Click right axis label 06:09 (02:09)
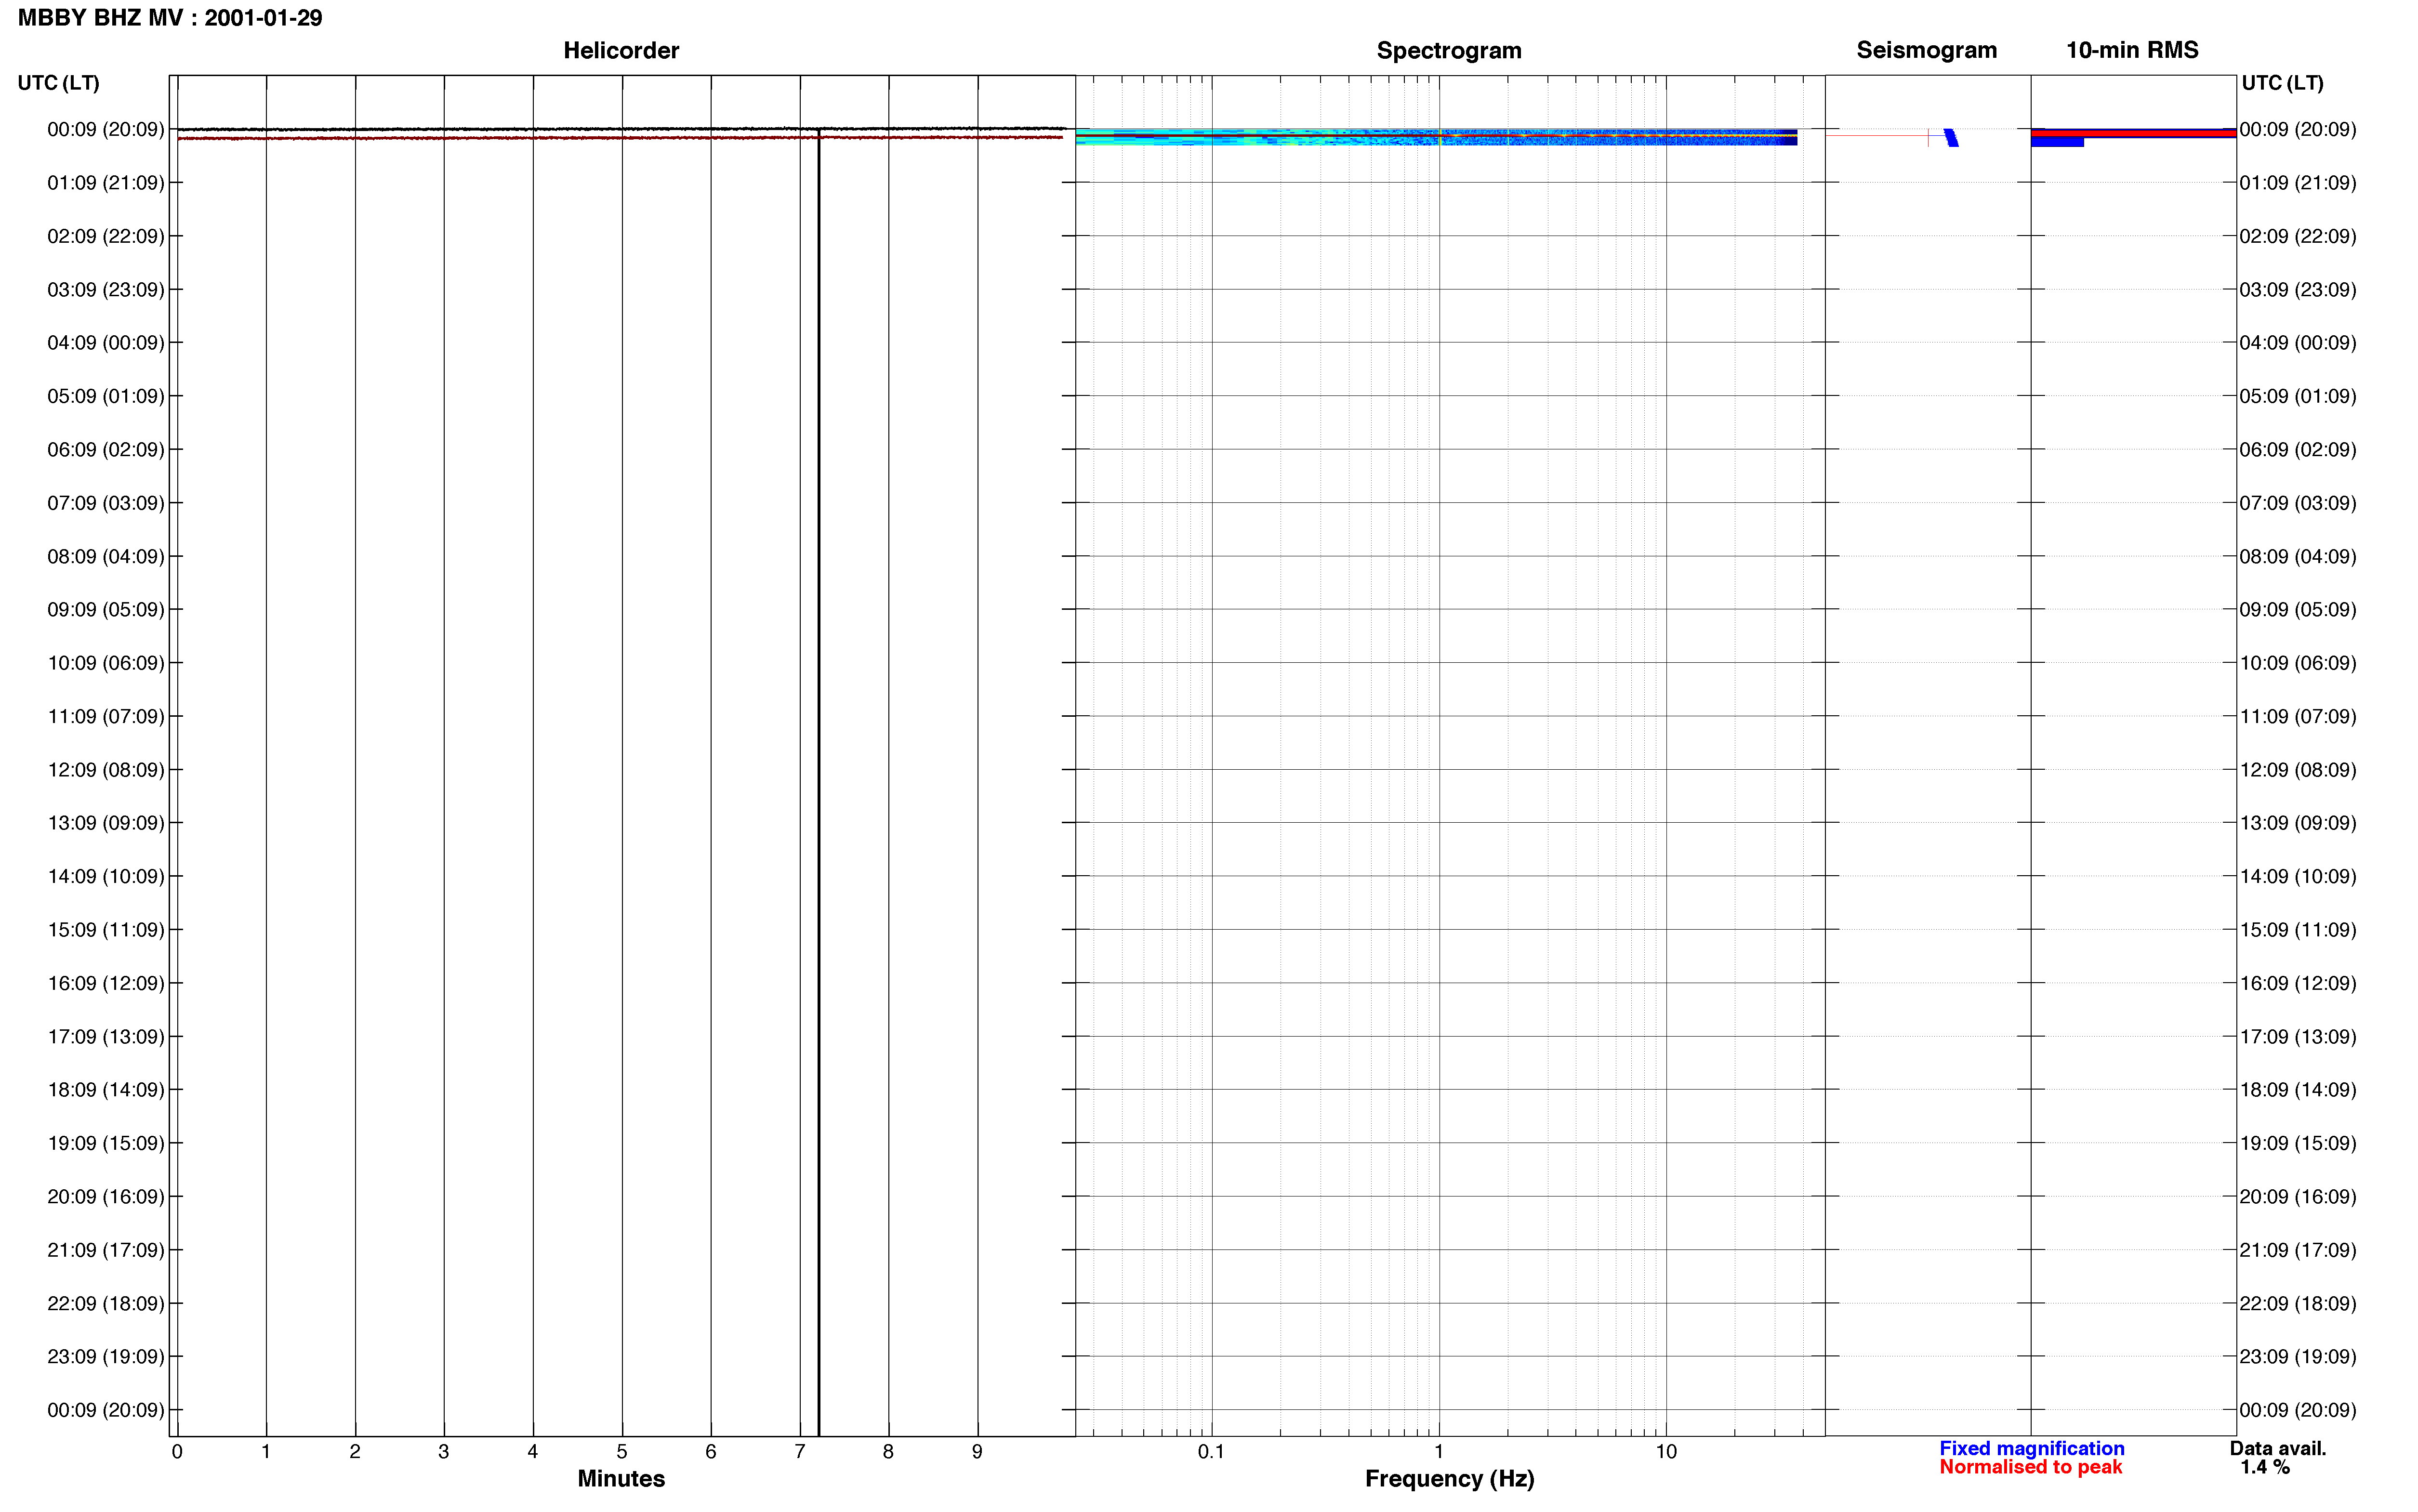 pos(2298,450)
